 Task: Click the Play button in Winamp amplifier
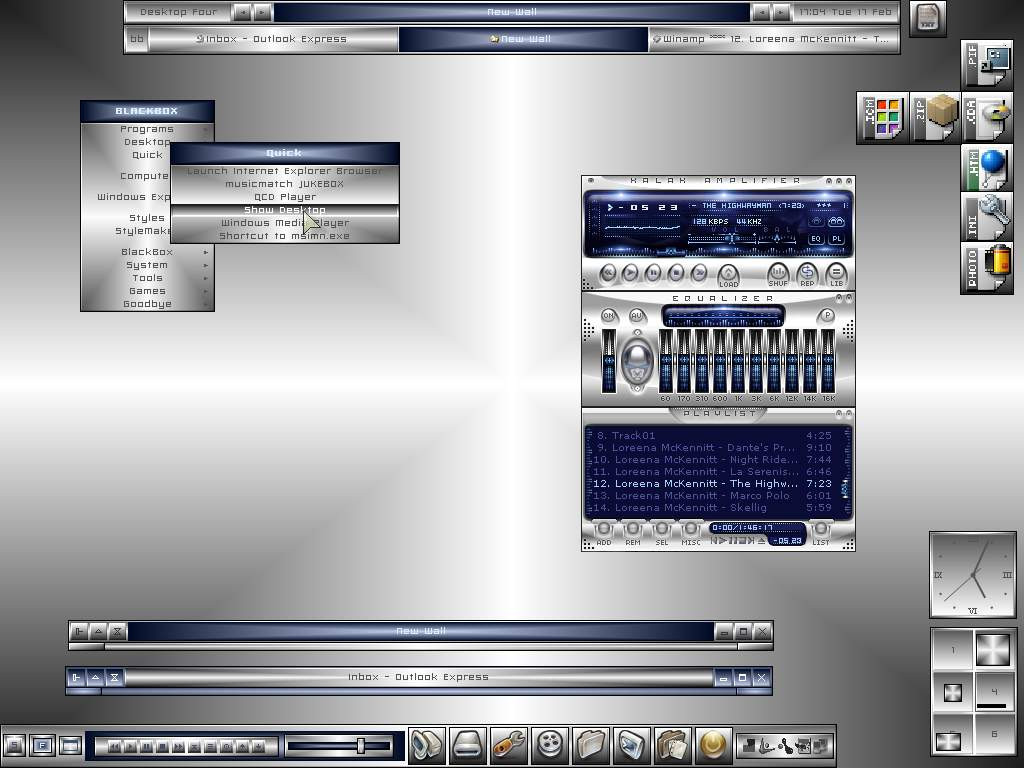point(630,273)
